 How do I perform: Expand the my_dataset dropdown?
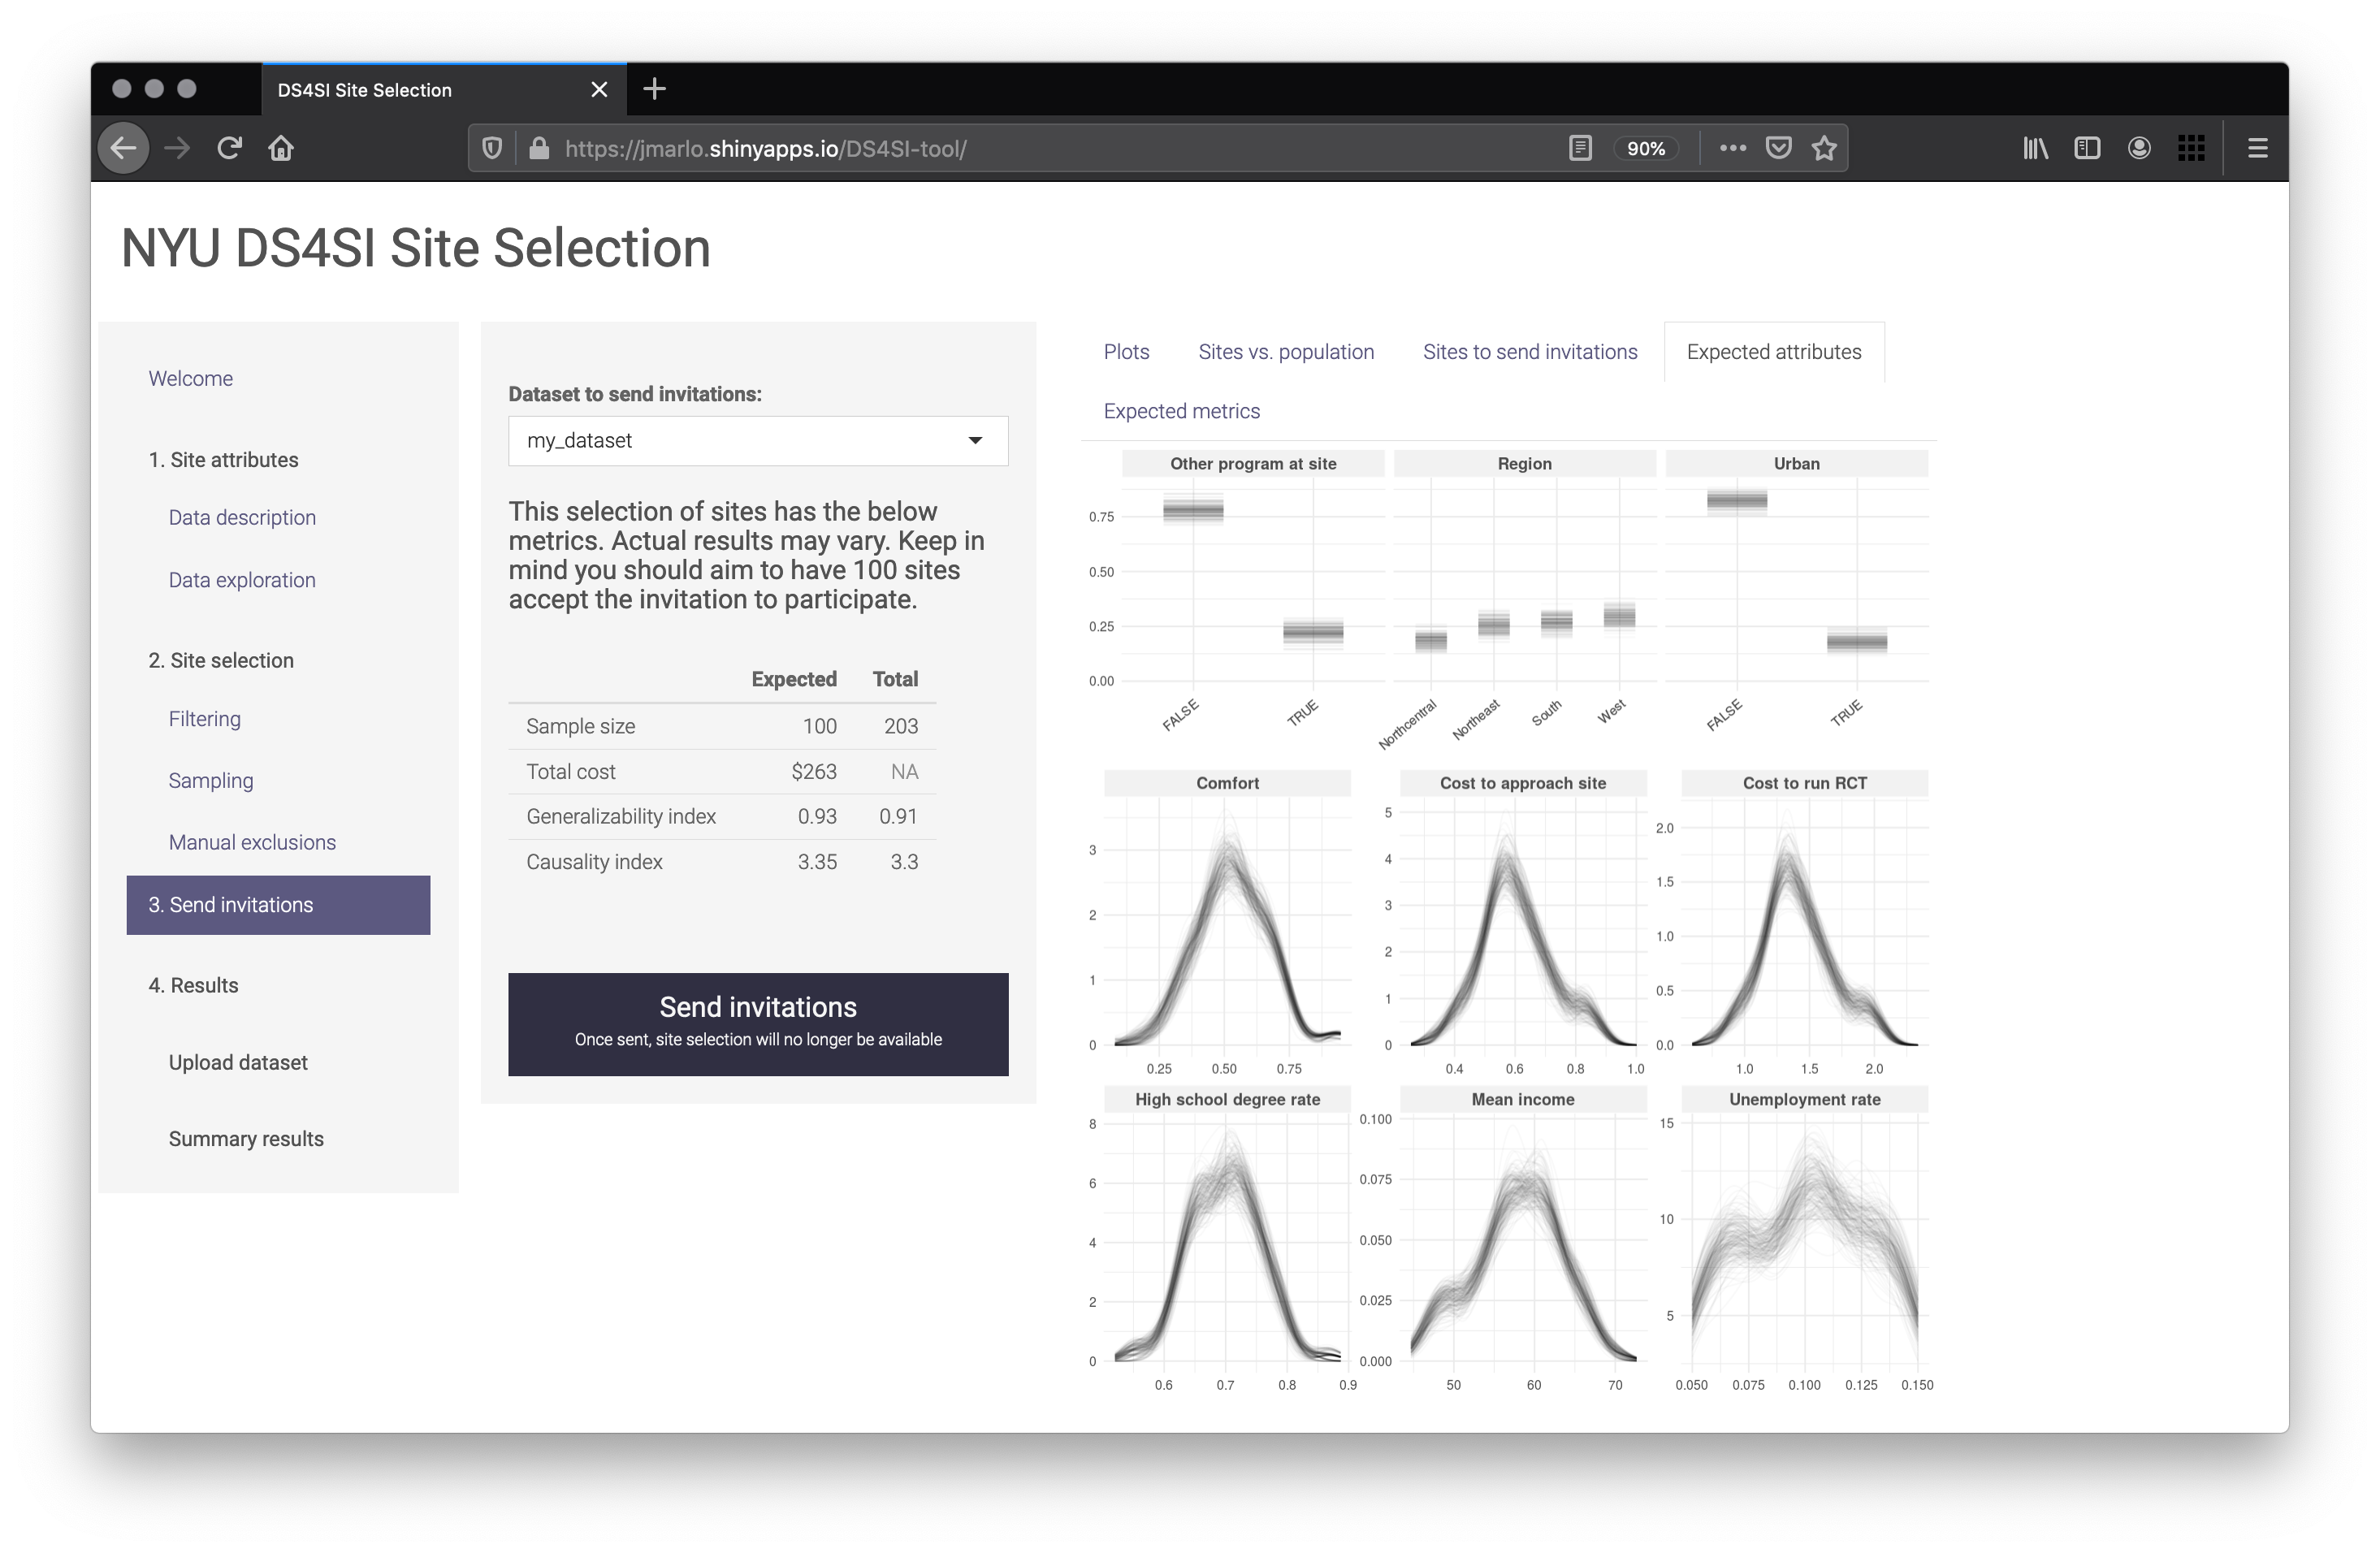coord(757,441)
